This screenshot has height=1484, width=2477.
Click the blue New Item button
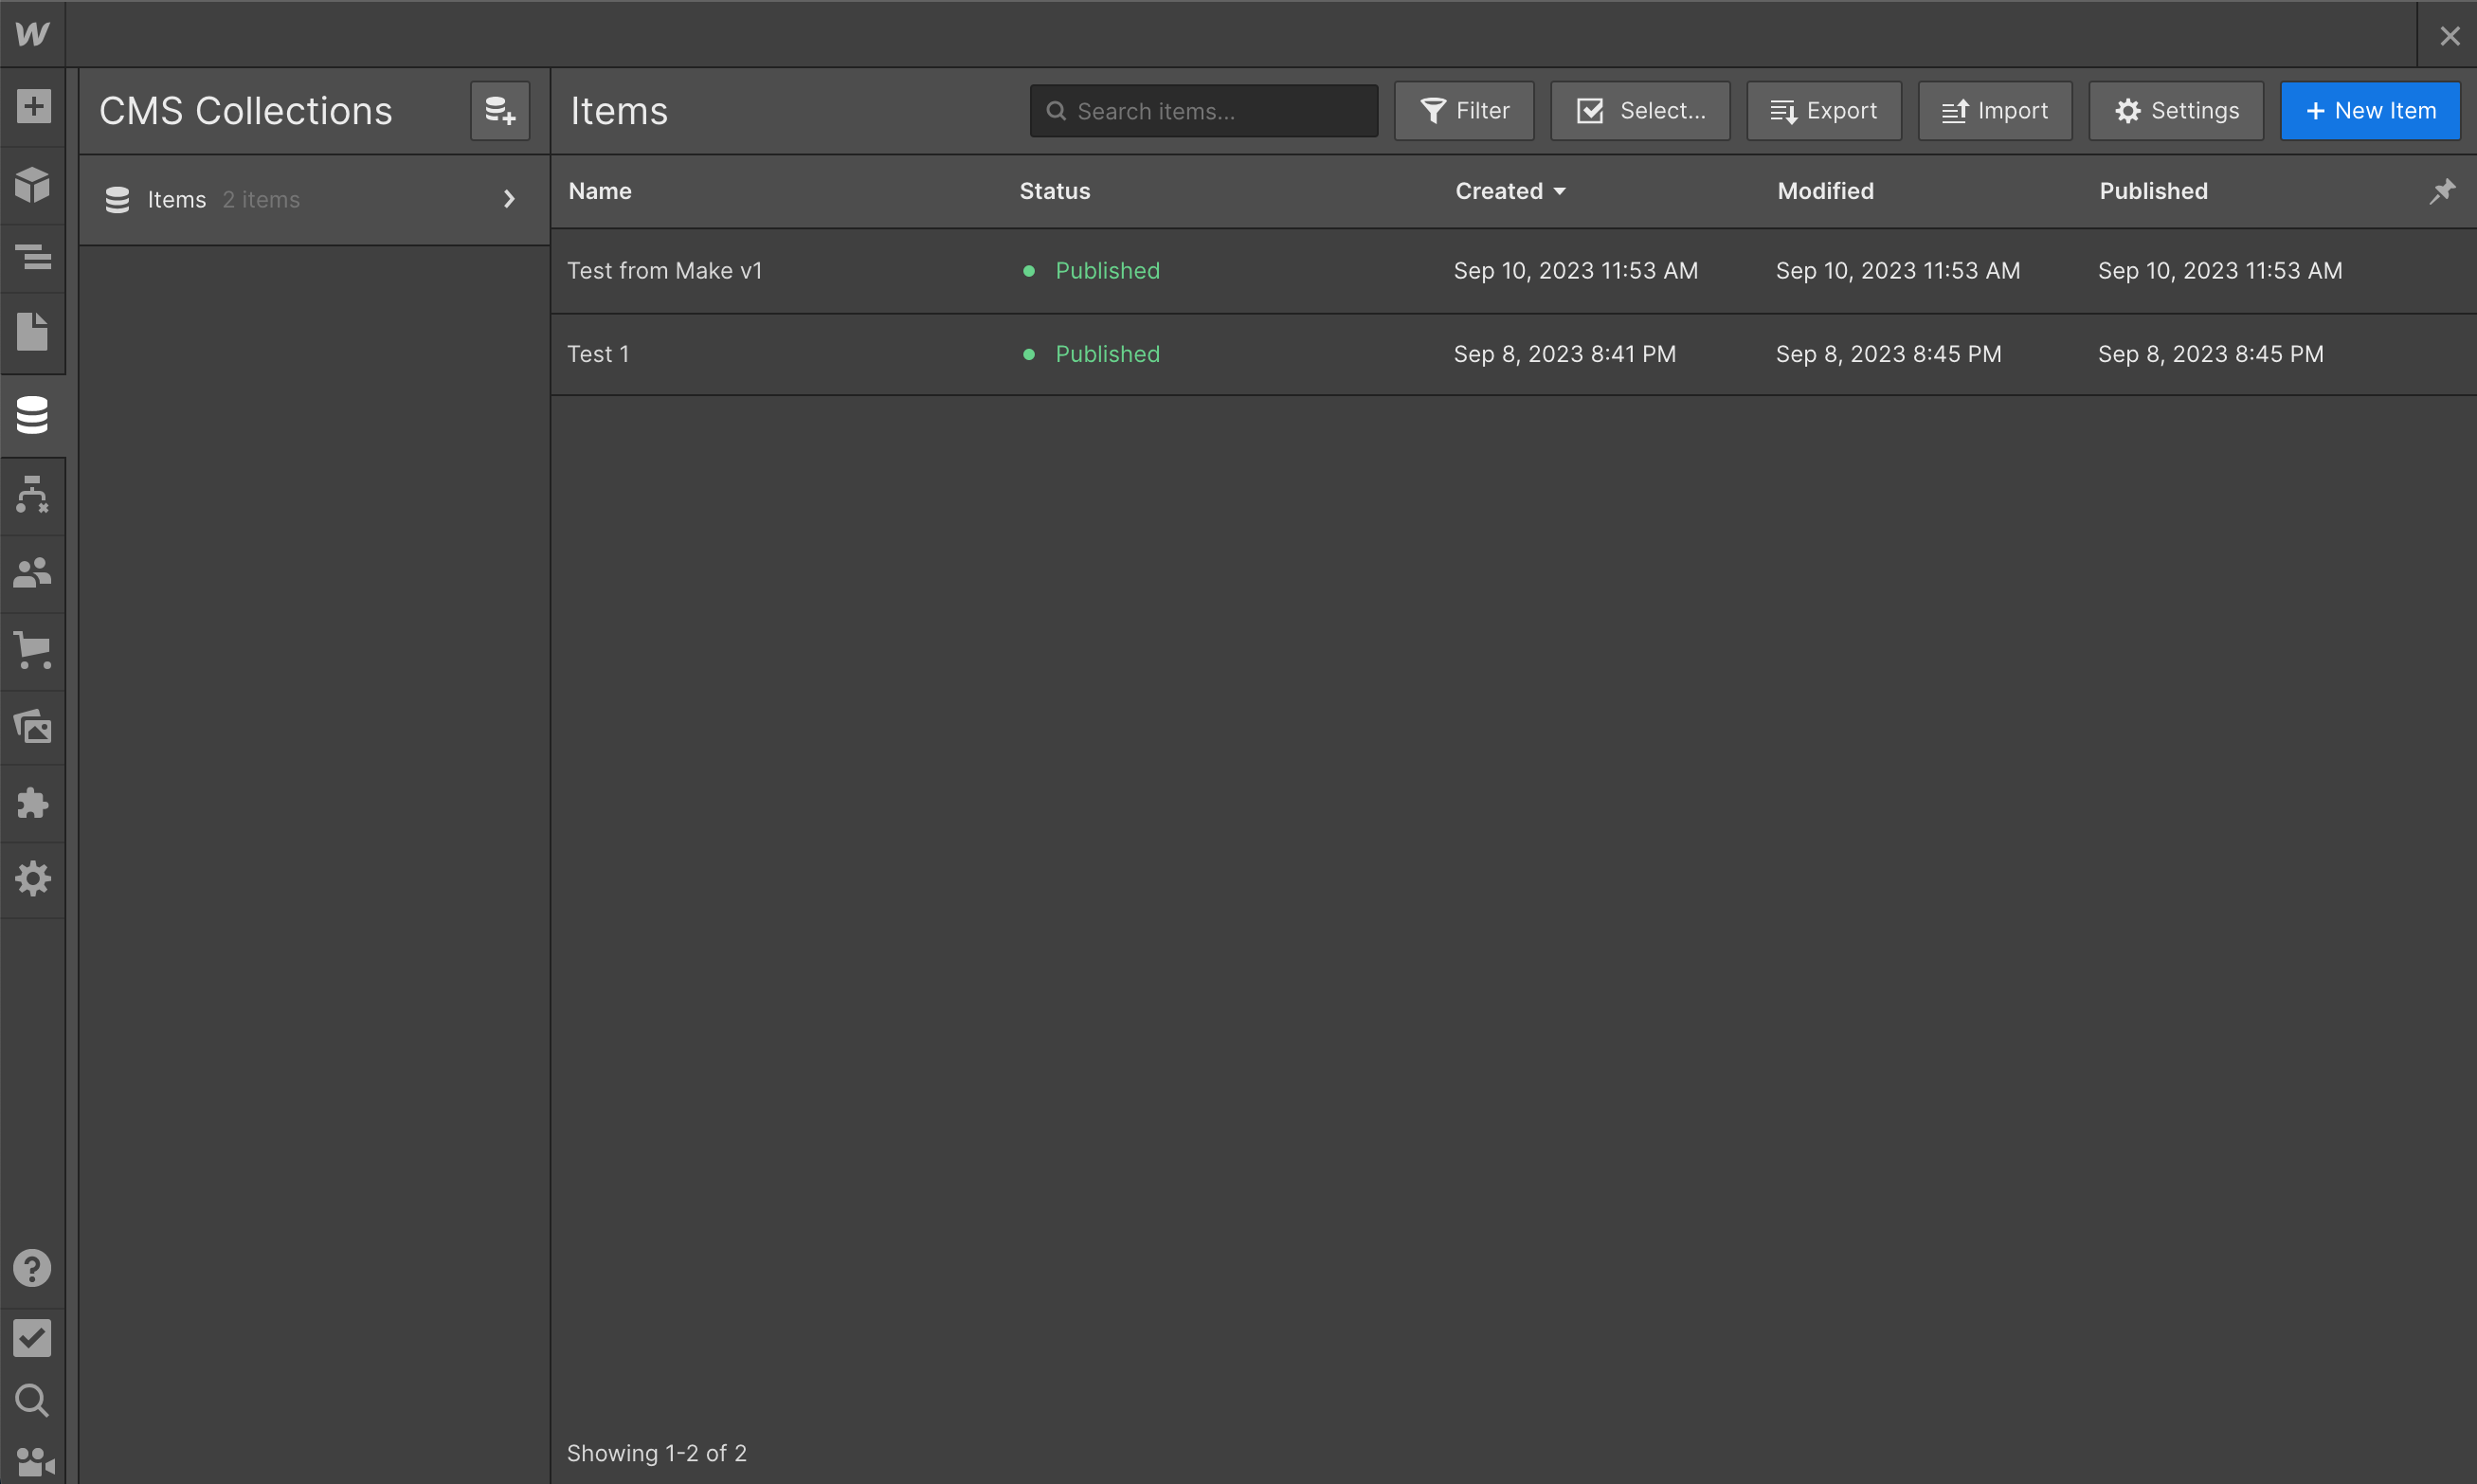[x=2369, y=111]
